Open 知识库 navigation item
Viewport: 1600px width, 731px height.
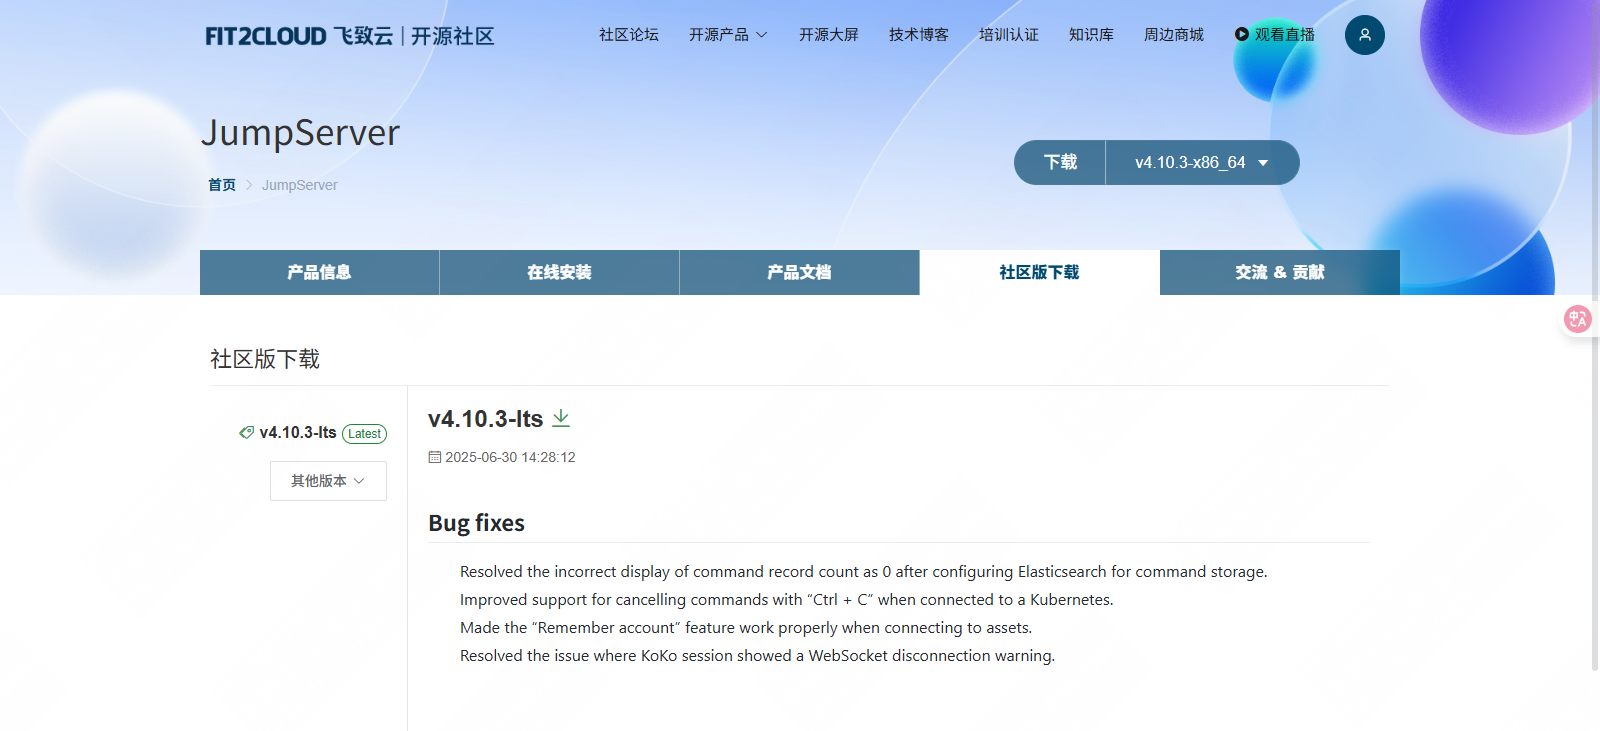coord(1091,35)
